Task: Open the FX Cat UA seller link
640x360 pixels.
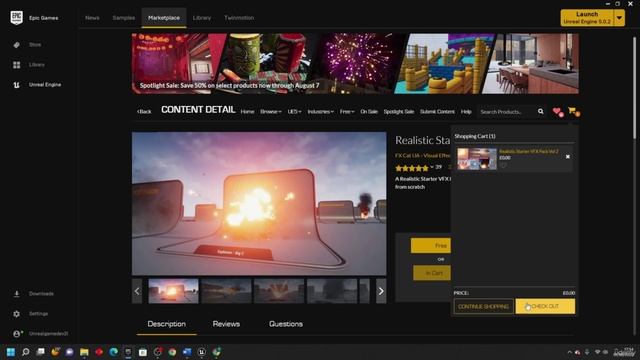Action: coord(423,156)
